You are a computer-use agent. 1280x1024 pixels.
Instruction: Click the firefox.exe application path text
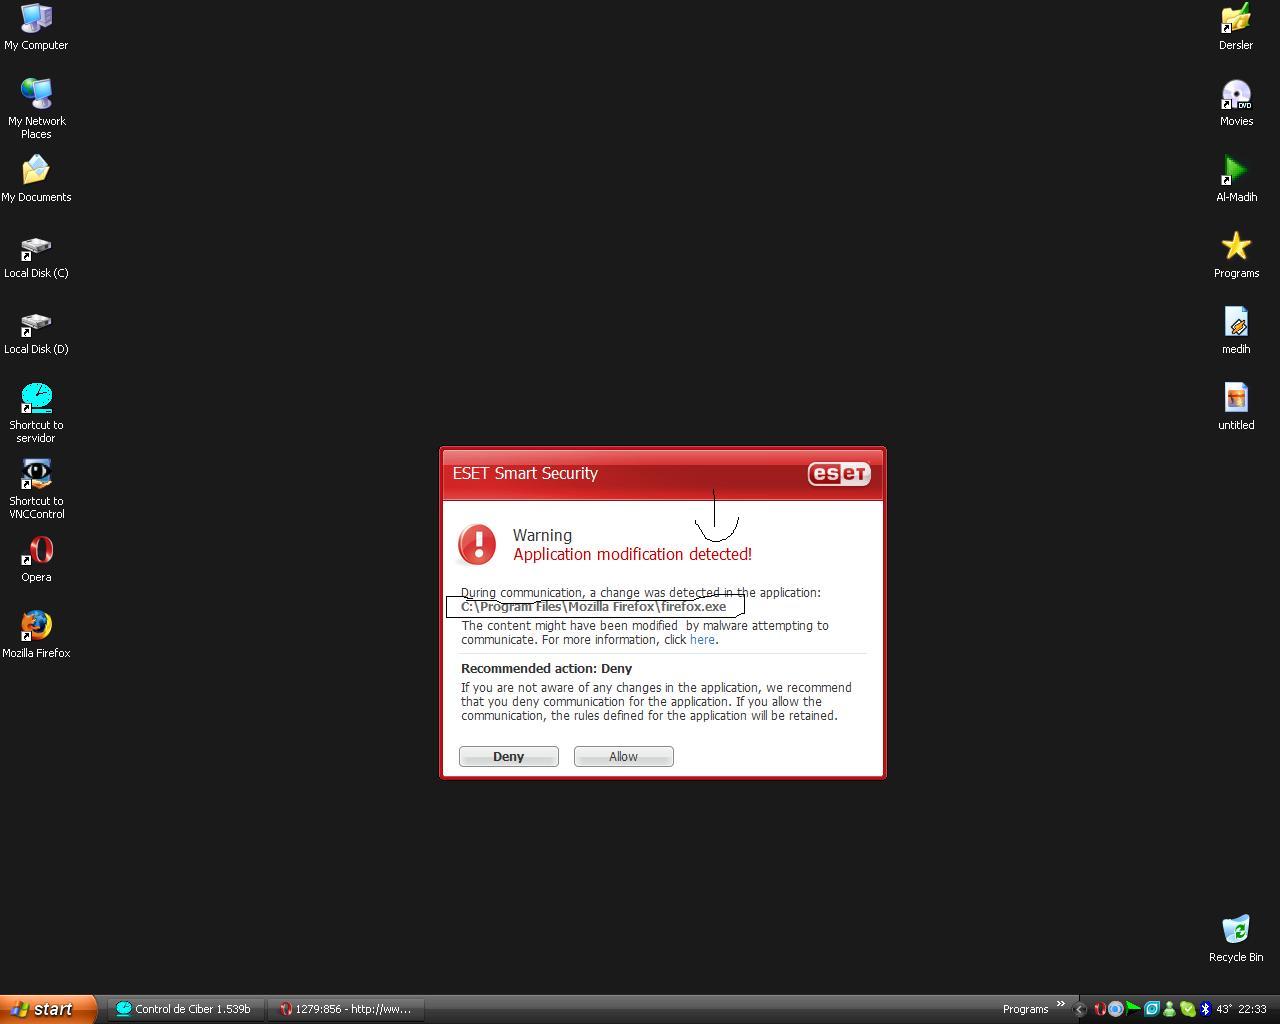(593, 607)
